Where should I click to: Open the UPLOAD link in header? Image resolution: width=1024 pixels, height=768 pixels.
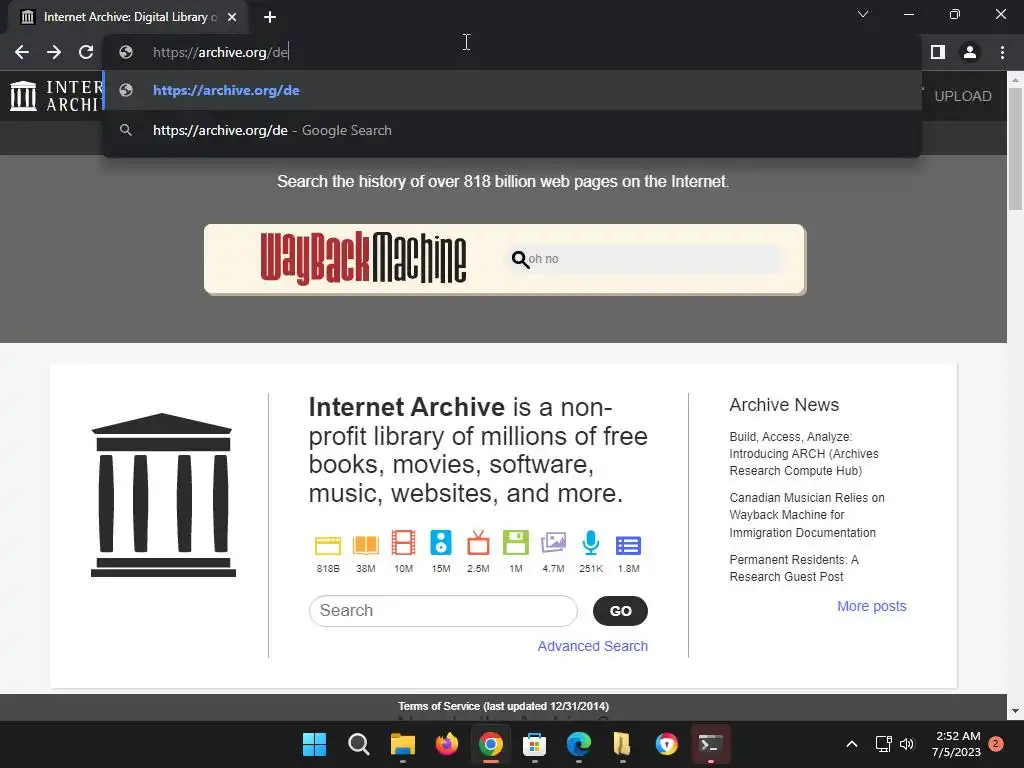click(962, 96)
